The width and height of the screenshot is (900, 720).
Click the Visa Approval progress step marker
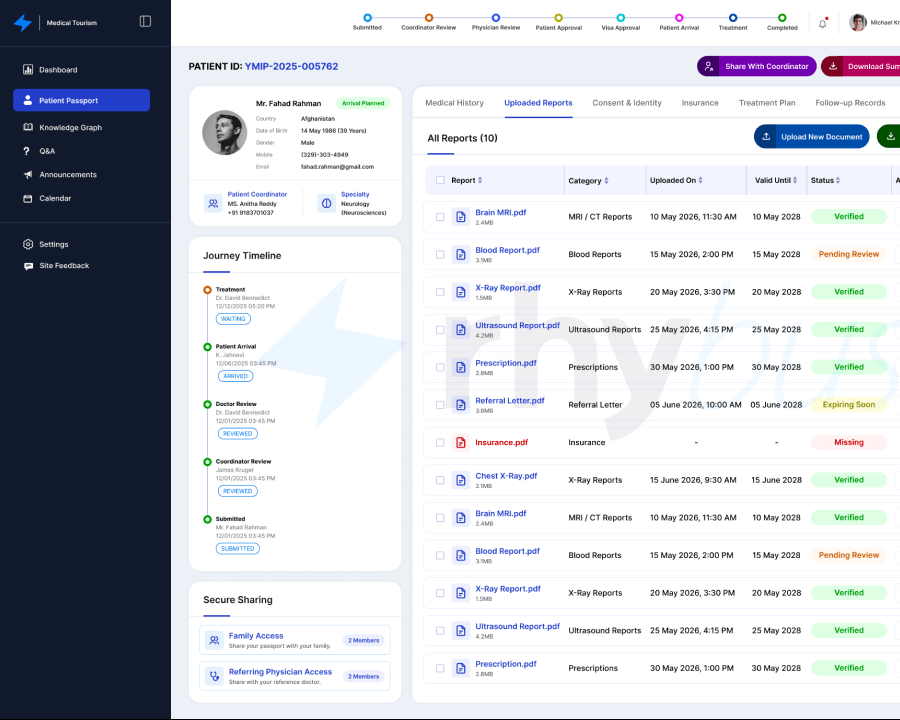coord(620,18)
